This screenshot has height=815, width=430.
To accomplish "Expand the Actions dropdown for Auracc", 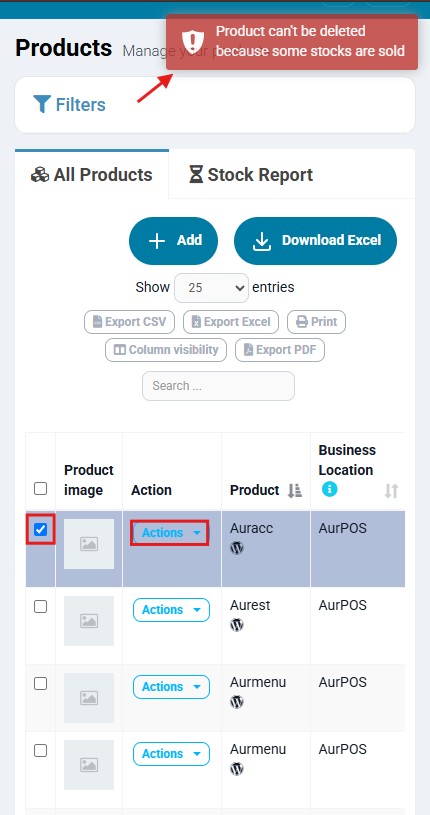I will click(171, 533).
